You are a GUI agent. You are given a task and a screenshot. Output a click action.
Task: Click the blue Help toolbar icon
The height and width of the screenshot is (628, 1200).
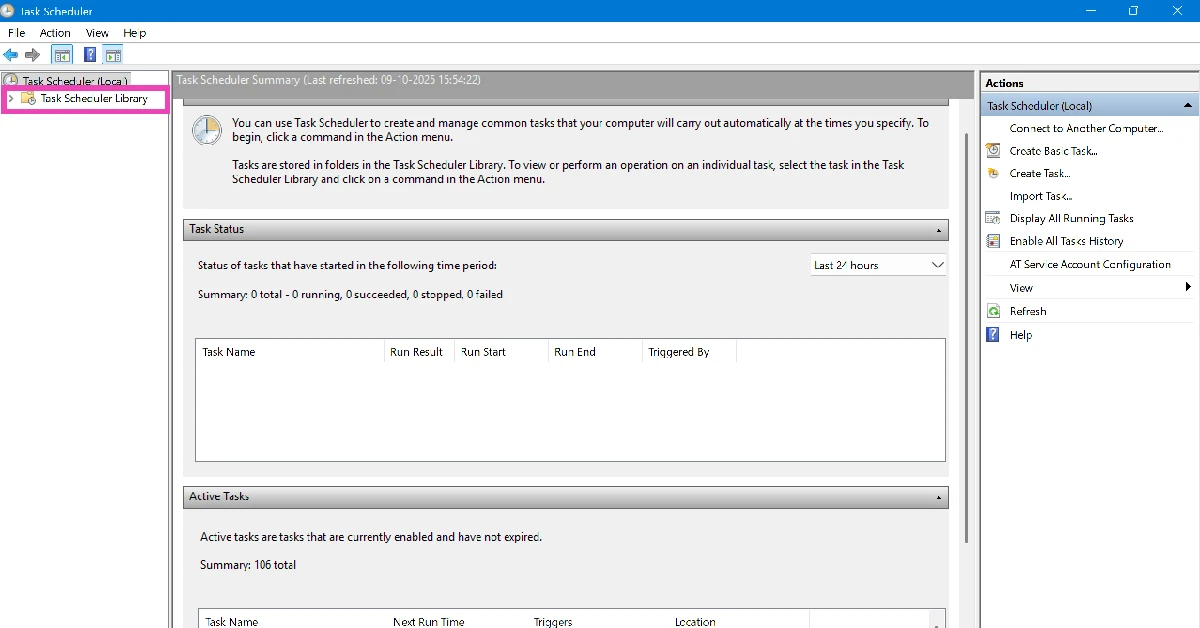pyautogui.click(x=90, y=55)
